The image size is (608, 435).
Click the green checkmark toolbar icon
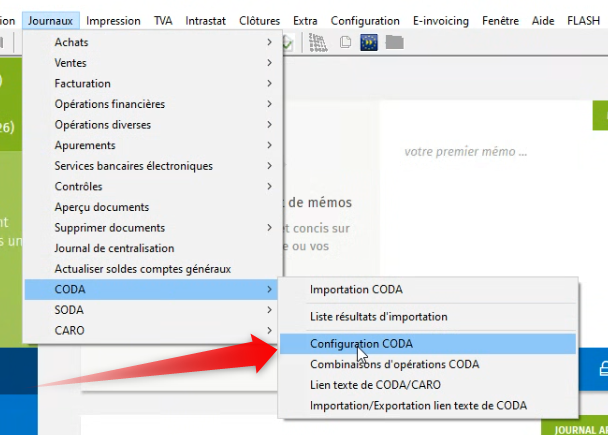tap(289, 42)
